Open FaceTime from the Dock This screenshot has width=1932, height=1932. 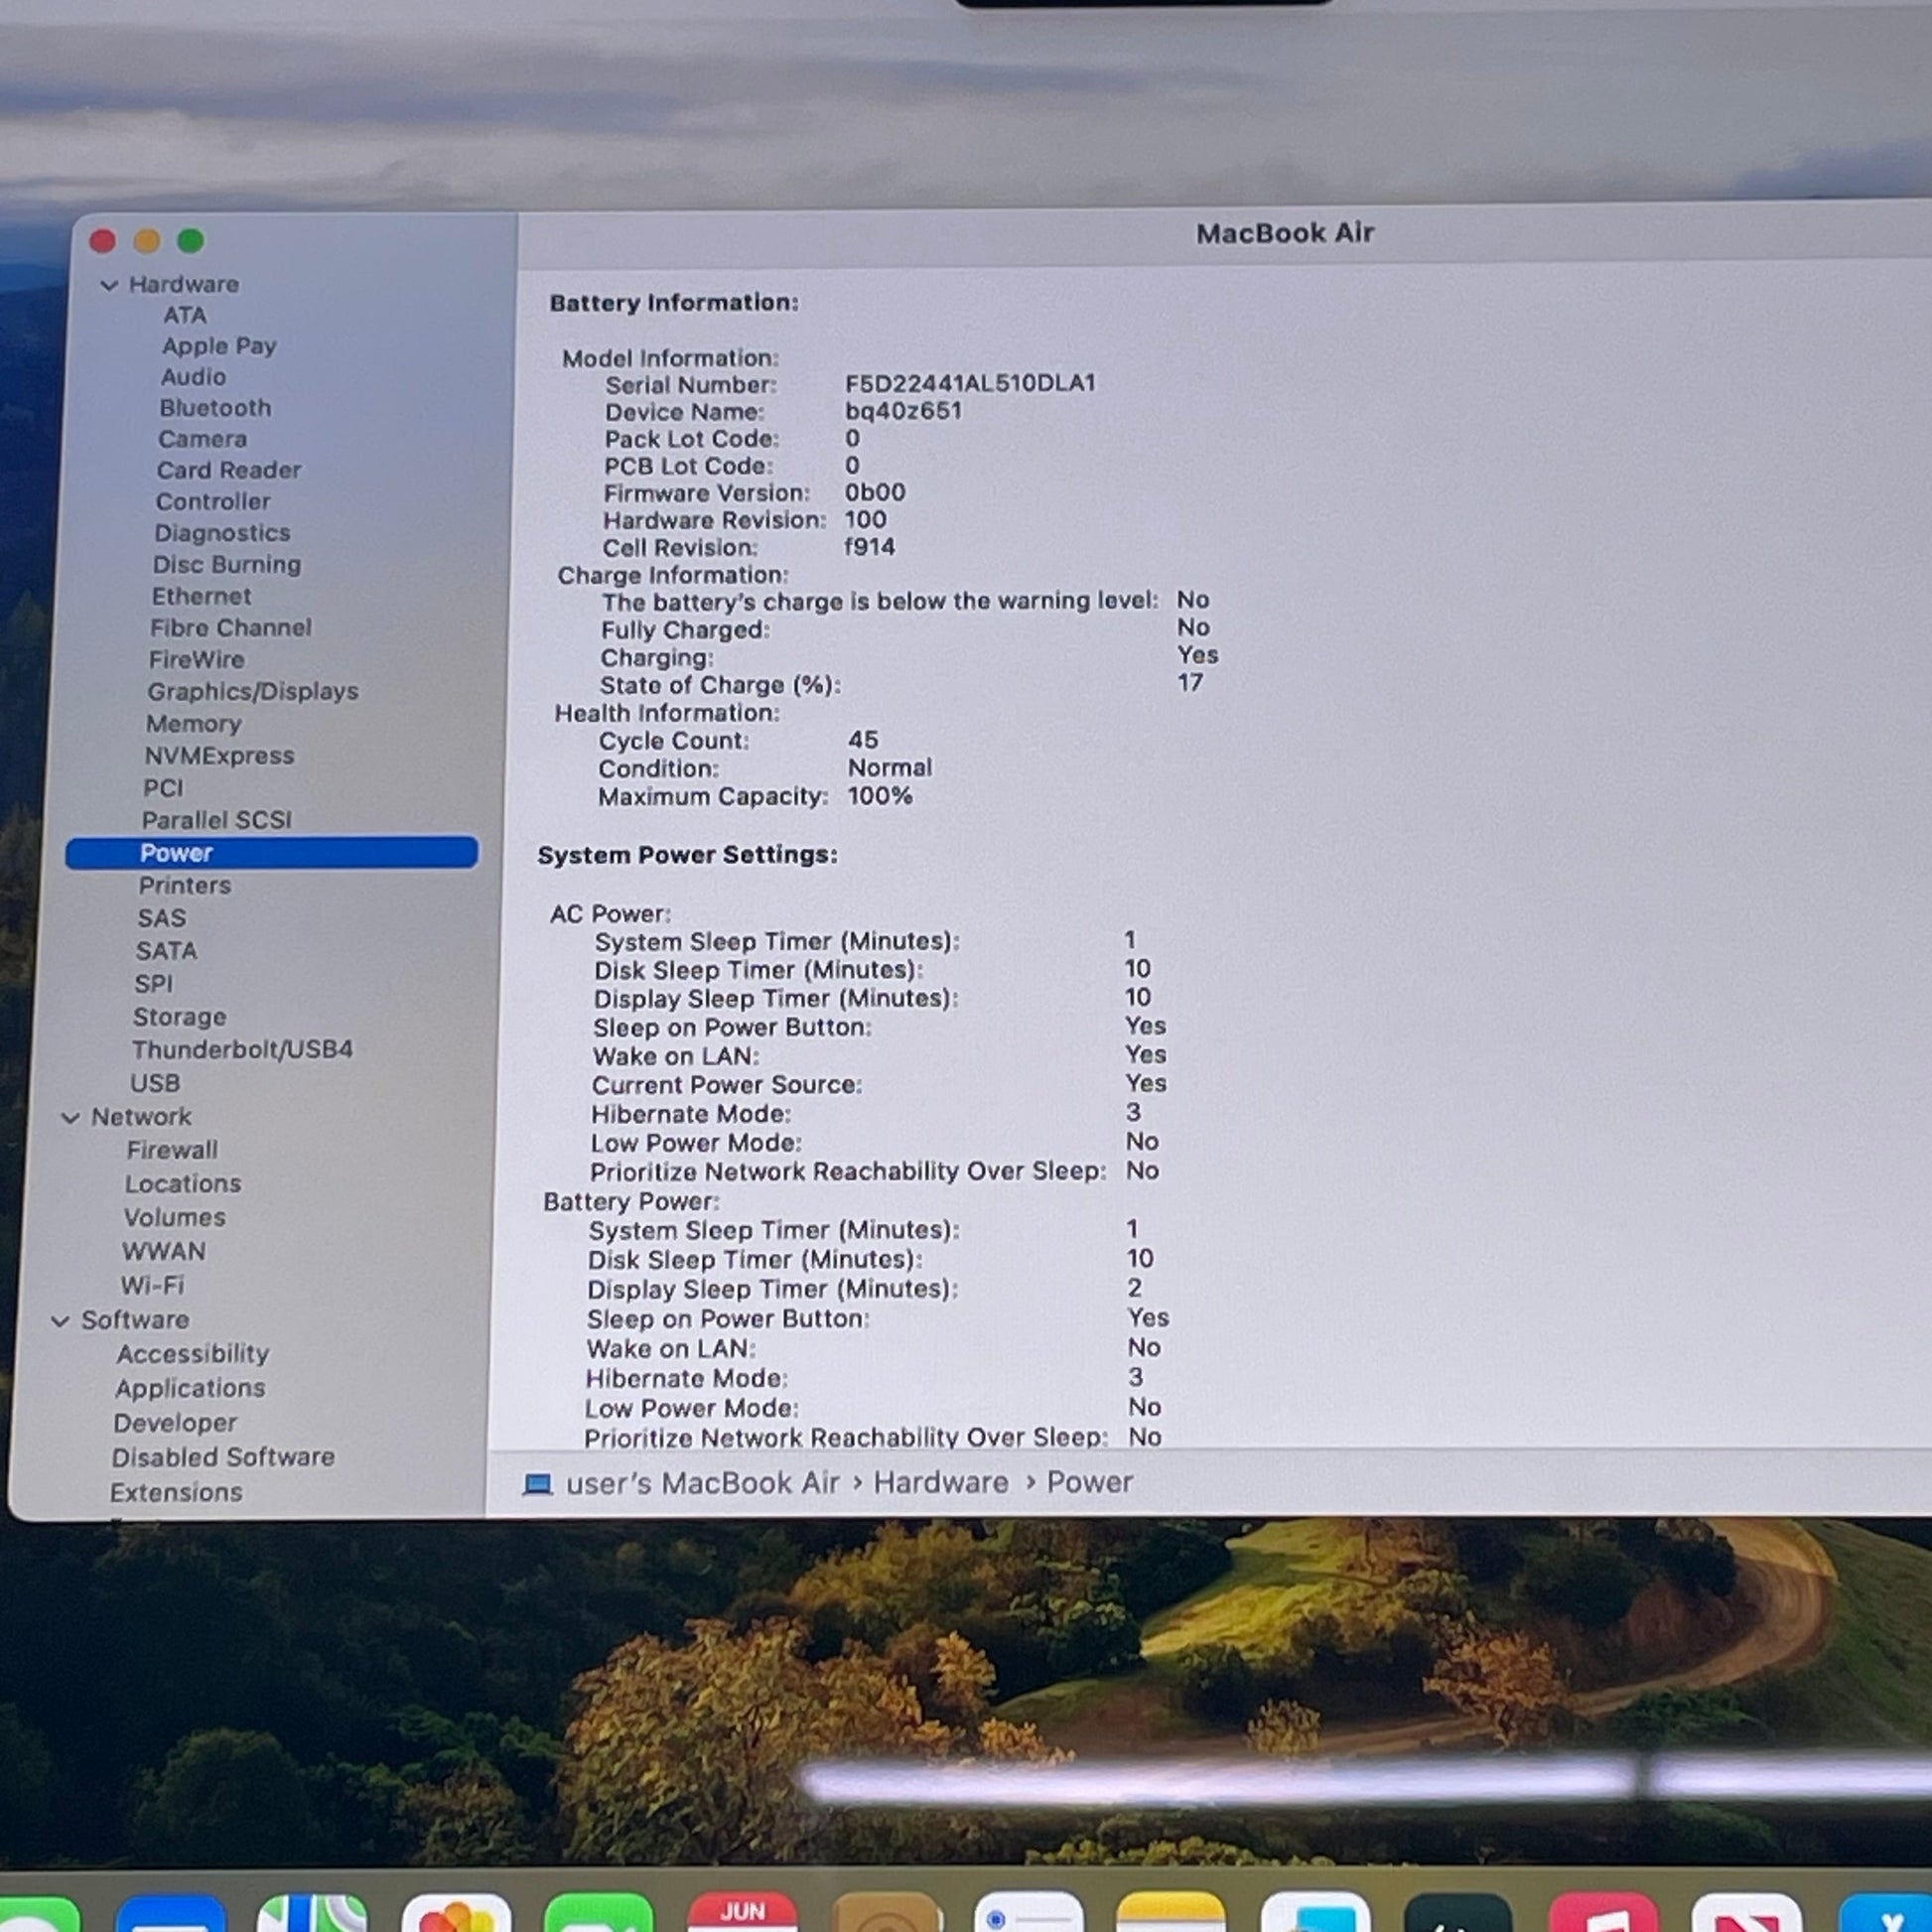598,1913
